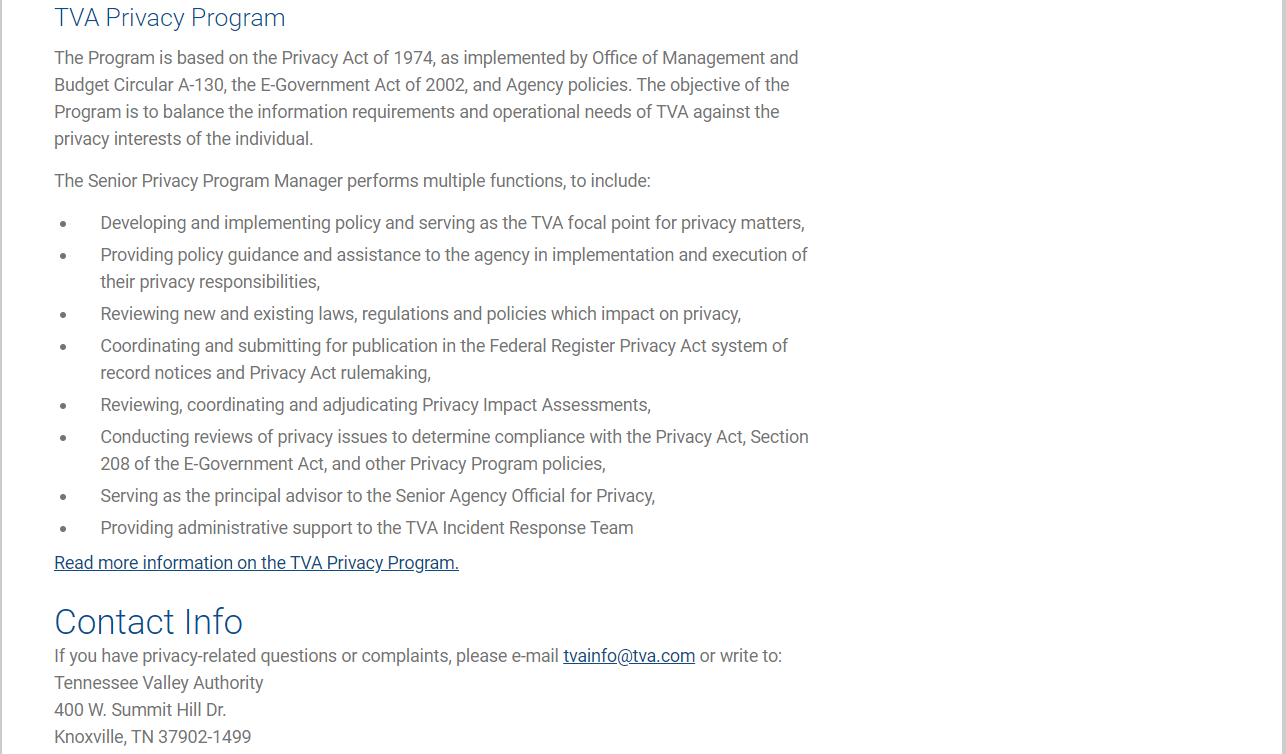The image size is (1286, 754).
Task: Open the 'Read more information on the TVA Privacy Program' link
Action: coord(256,563)
